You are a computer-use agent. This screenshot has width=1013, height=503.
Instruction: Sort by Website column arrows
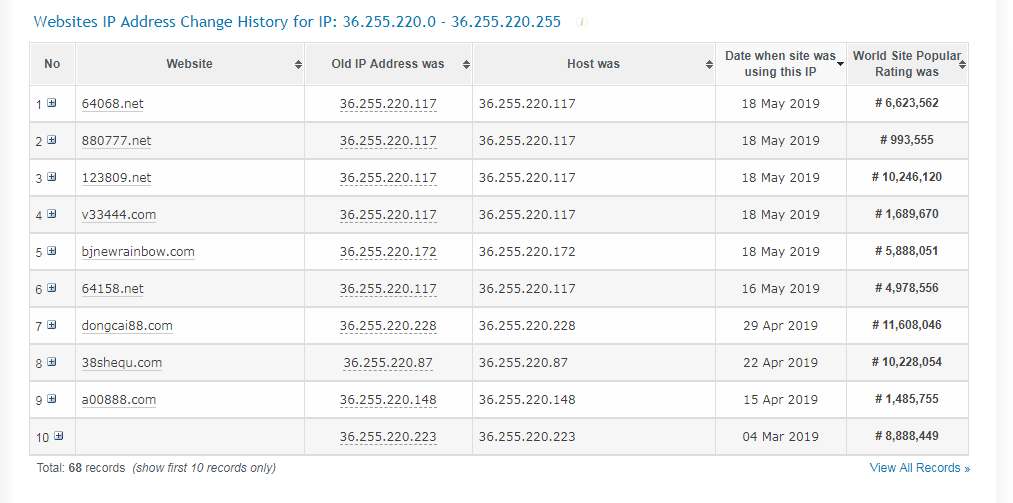[298, 65]
